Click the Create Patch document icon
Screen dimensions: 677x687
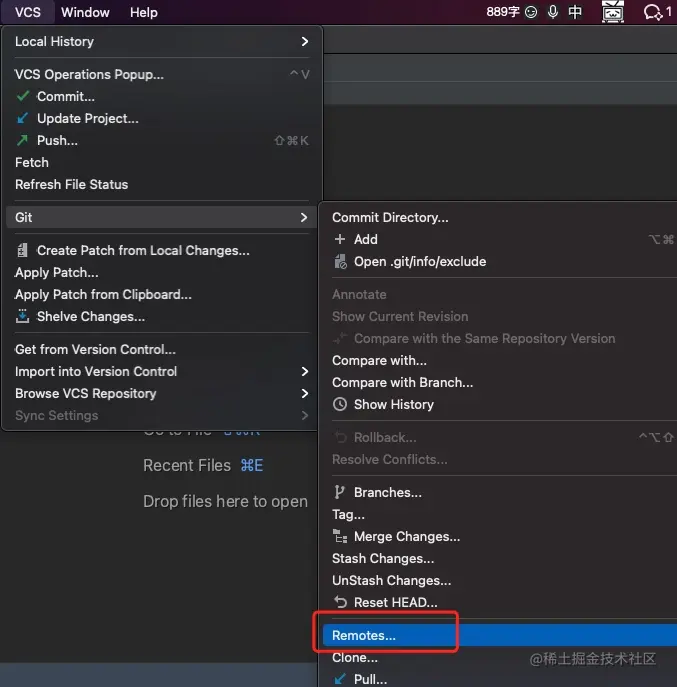[22, 250]
